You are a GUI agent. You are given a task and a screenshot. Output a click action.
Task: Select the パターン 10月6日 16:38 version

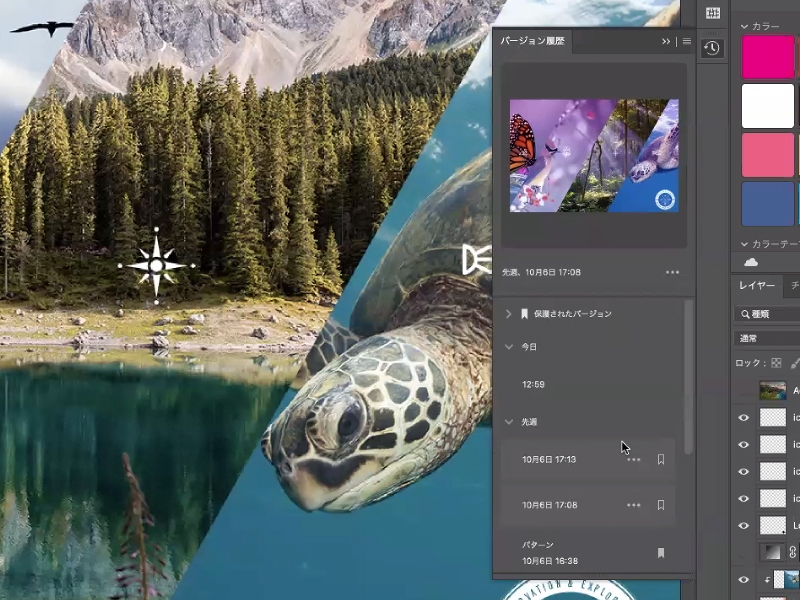point(588,553)
